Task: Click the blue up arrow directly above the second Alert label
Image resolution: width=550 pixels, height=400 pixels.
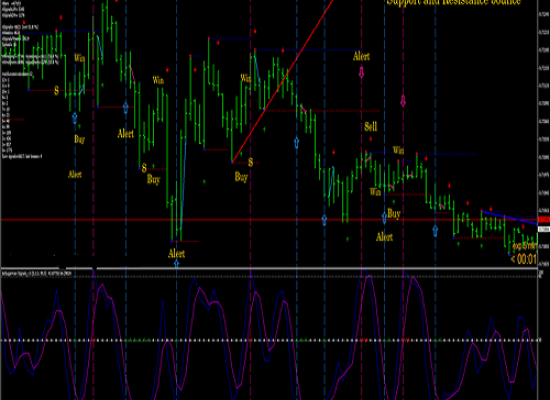Action: [x=126, y=108]
